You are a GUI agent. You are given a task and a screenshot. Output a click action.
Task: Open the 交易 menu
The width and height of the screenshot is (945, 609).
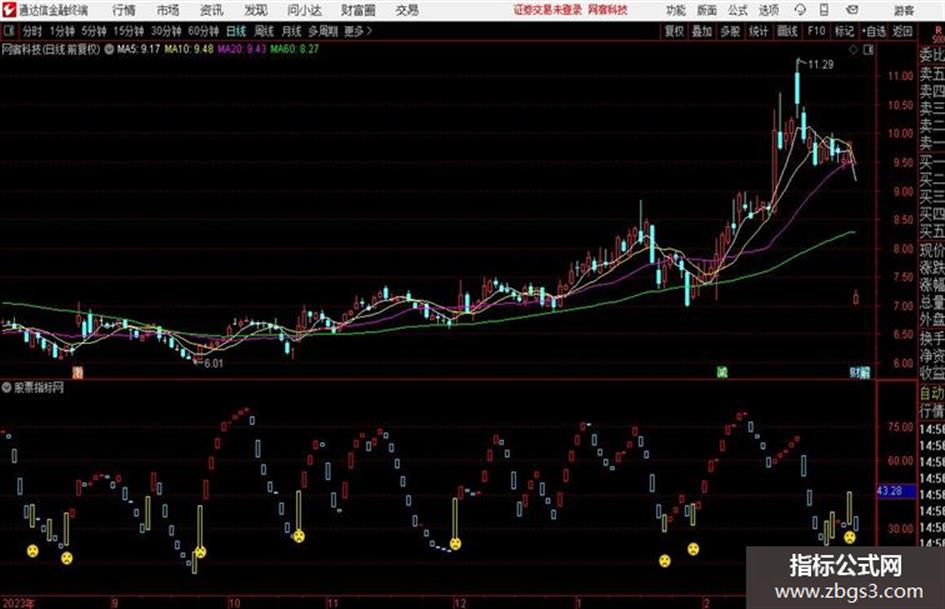click(407, 10)
